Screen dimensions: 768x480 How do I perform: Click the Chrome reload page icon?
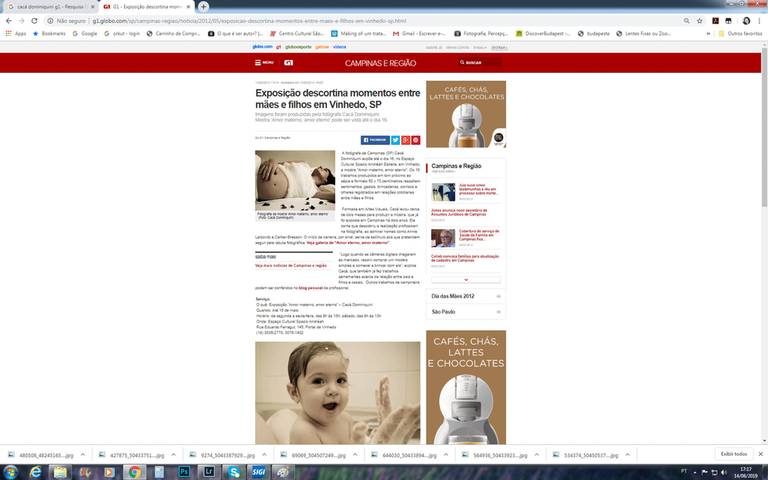coord(36,19)
